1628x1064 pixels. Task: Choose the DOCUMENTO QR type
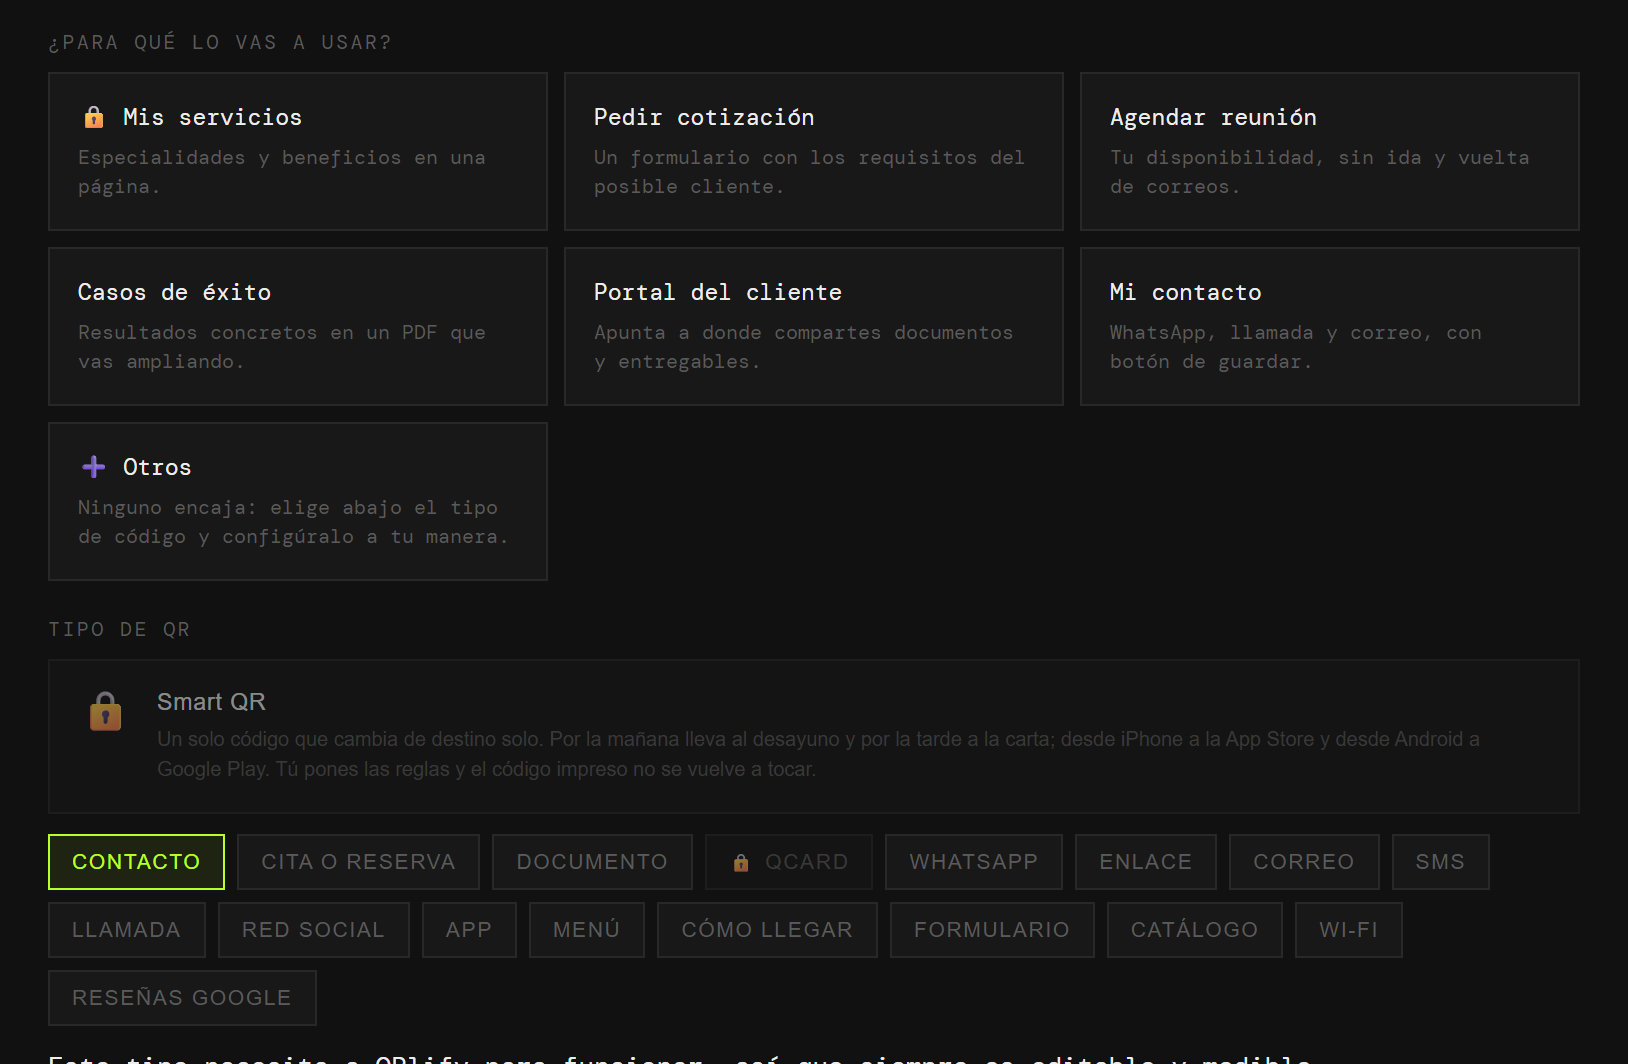(592, 862)
